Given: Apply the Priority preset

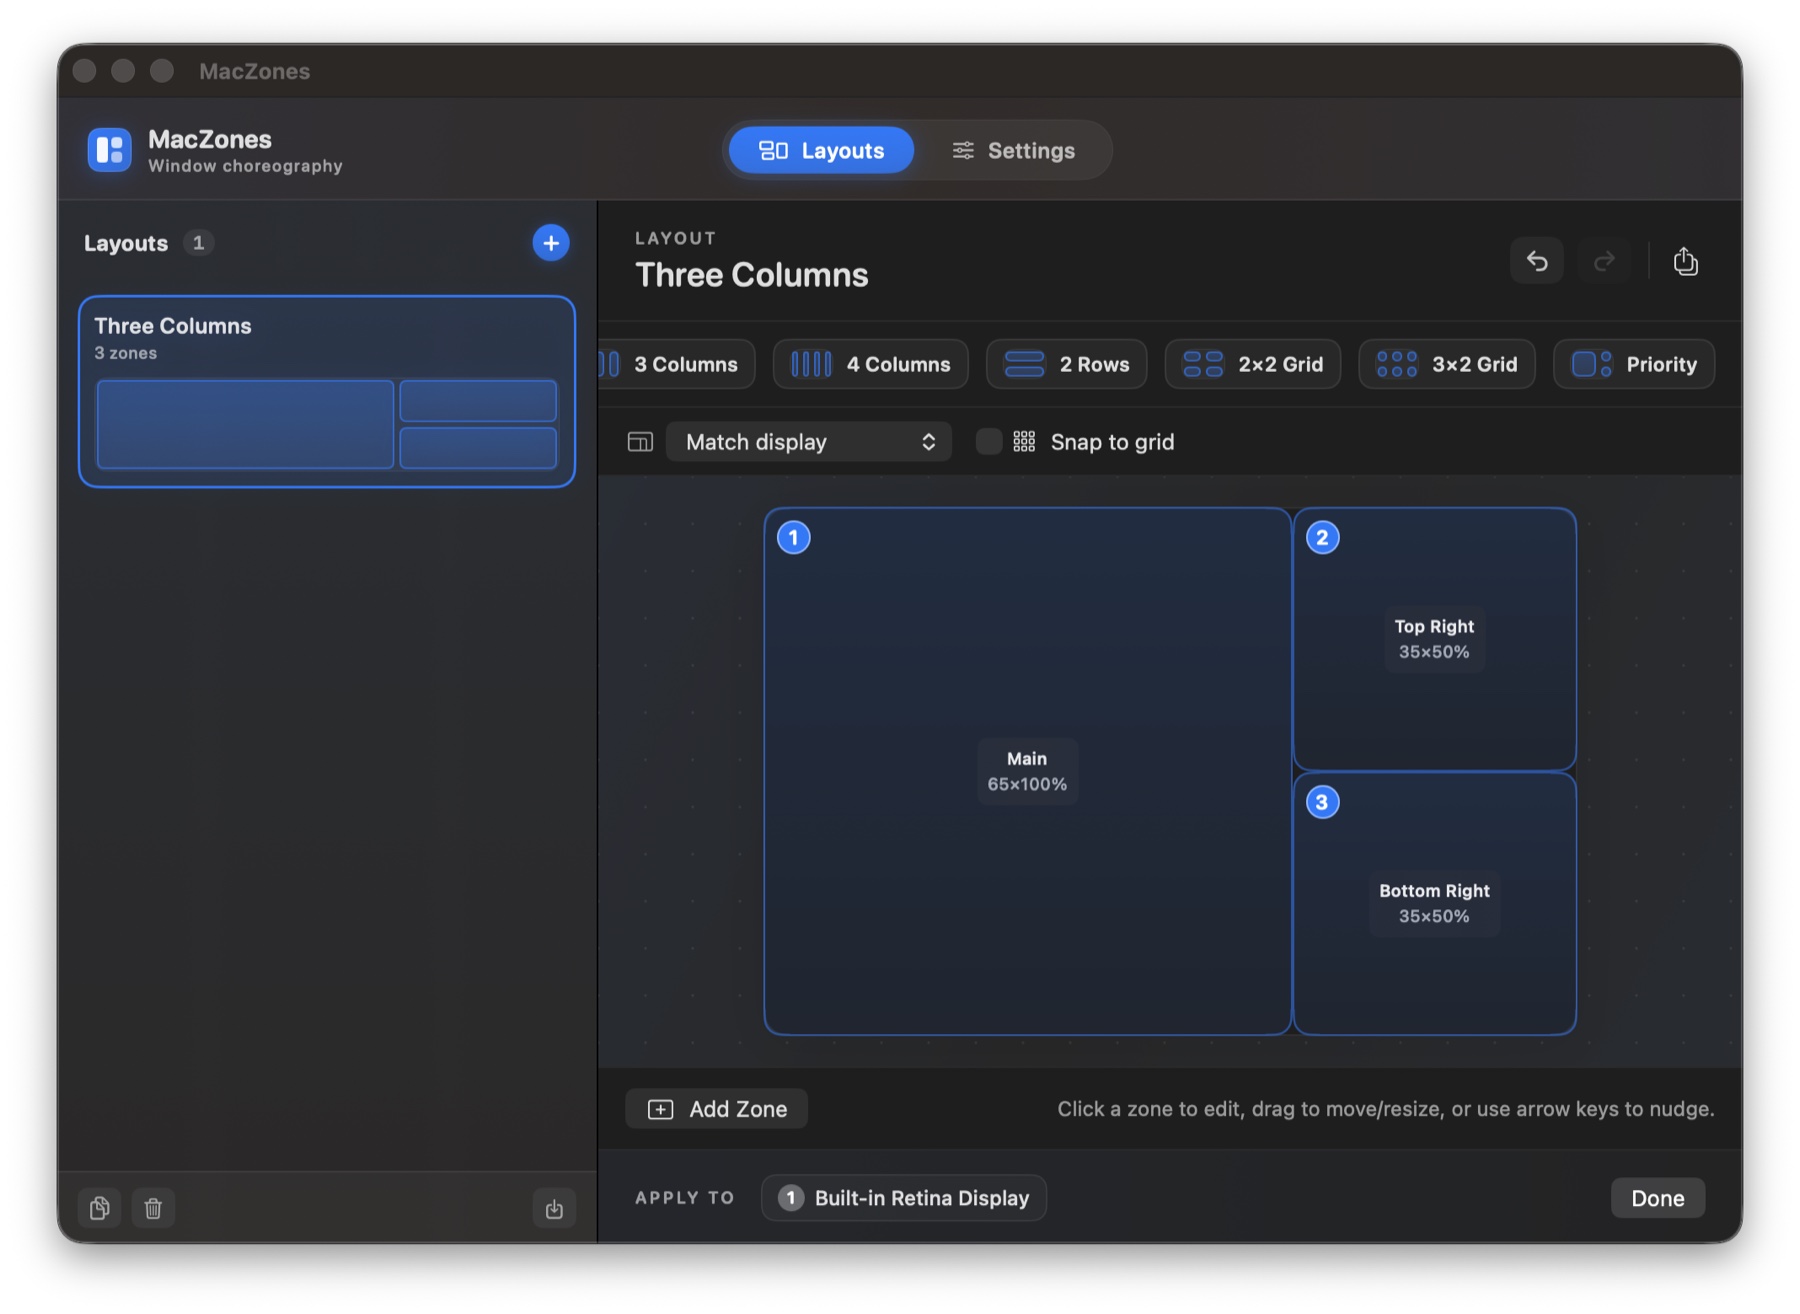Looking at the screenshot, I should [x=1634, y=364].
